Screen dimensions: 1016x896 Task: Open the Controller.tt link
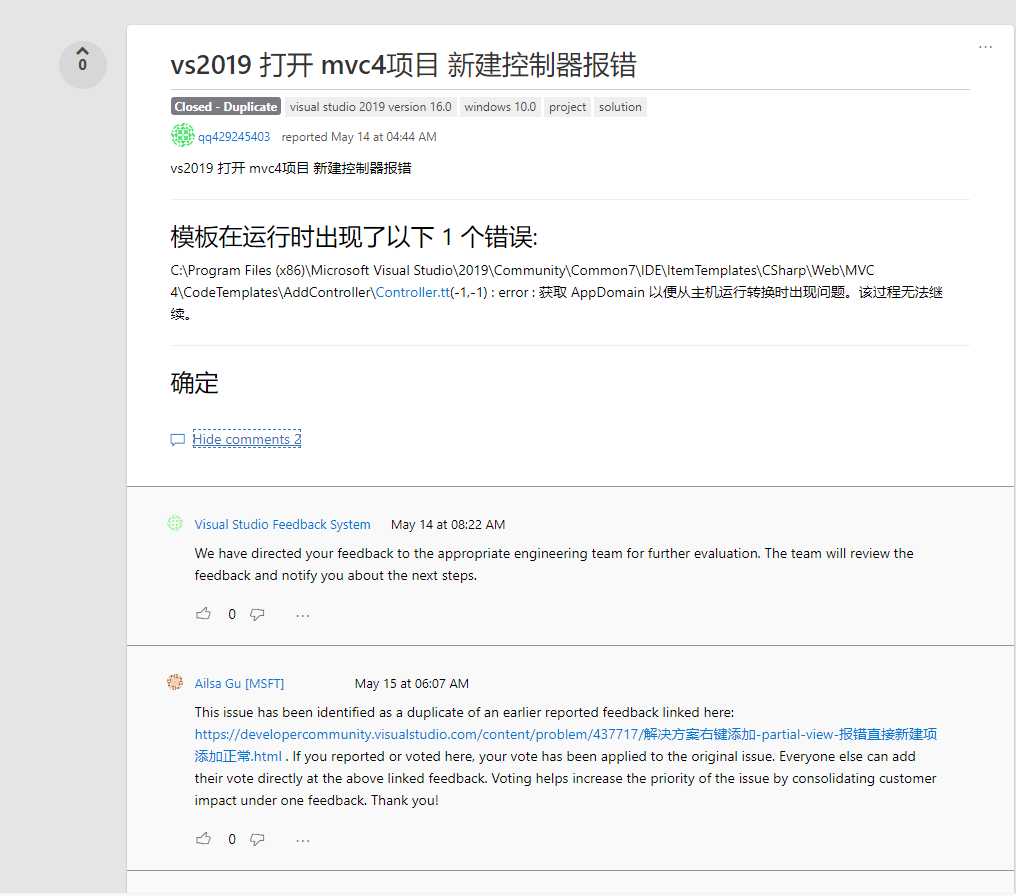[x=412, y=292]
